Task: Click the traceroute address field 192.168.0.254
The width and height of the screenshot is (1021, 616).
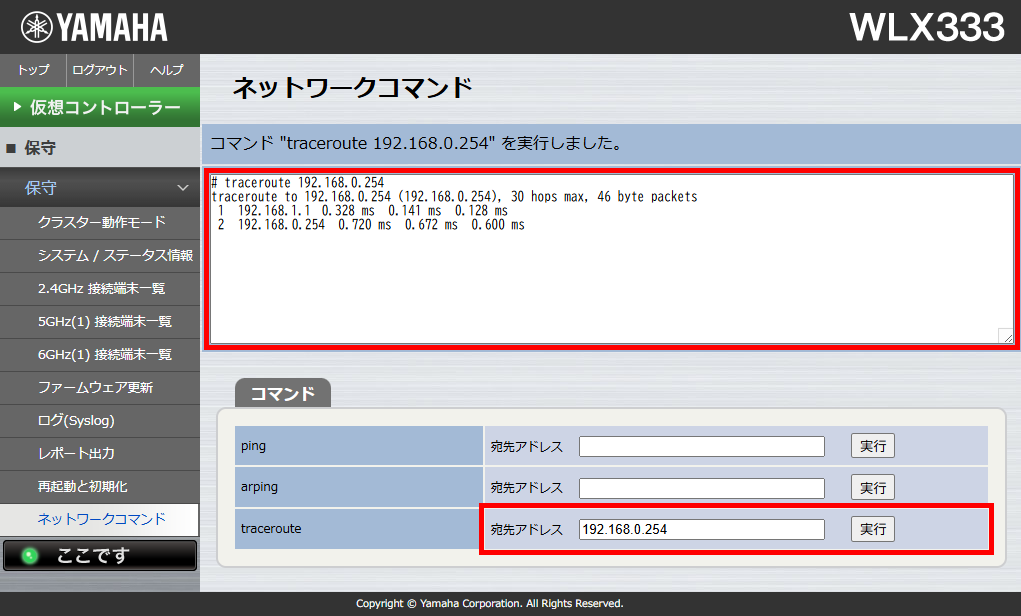Action: (701, 529)
